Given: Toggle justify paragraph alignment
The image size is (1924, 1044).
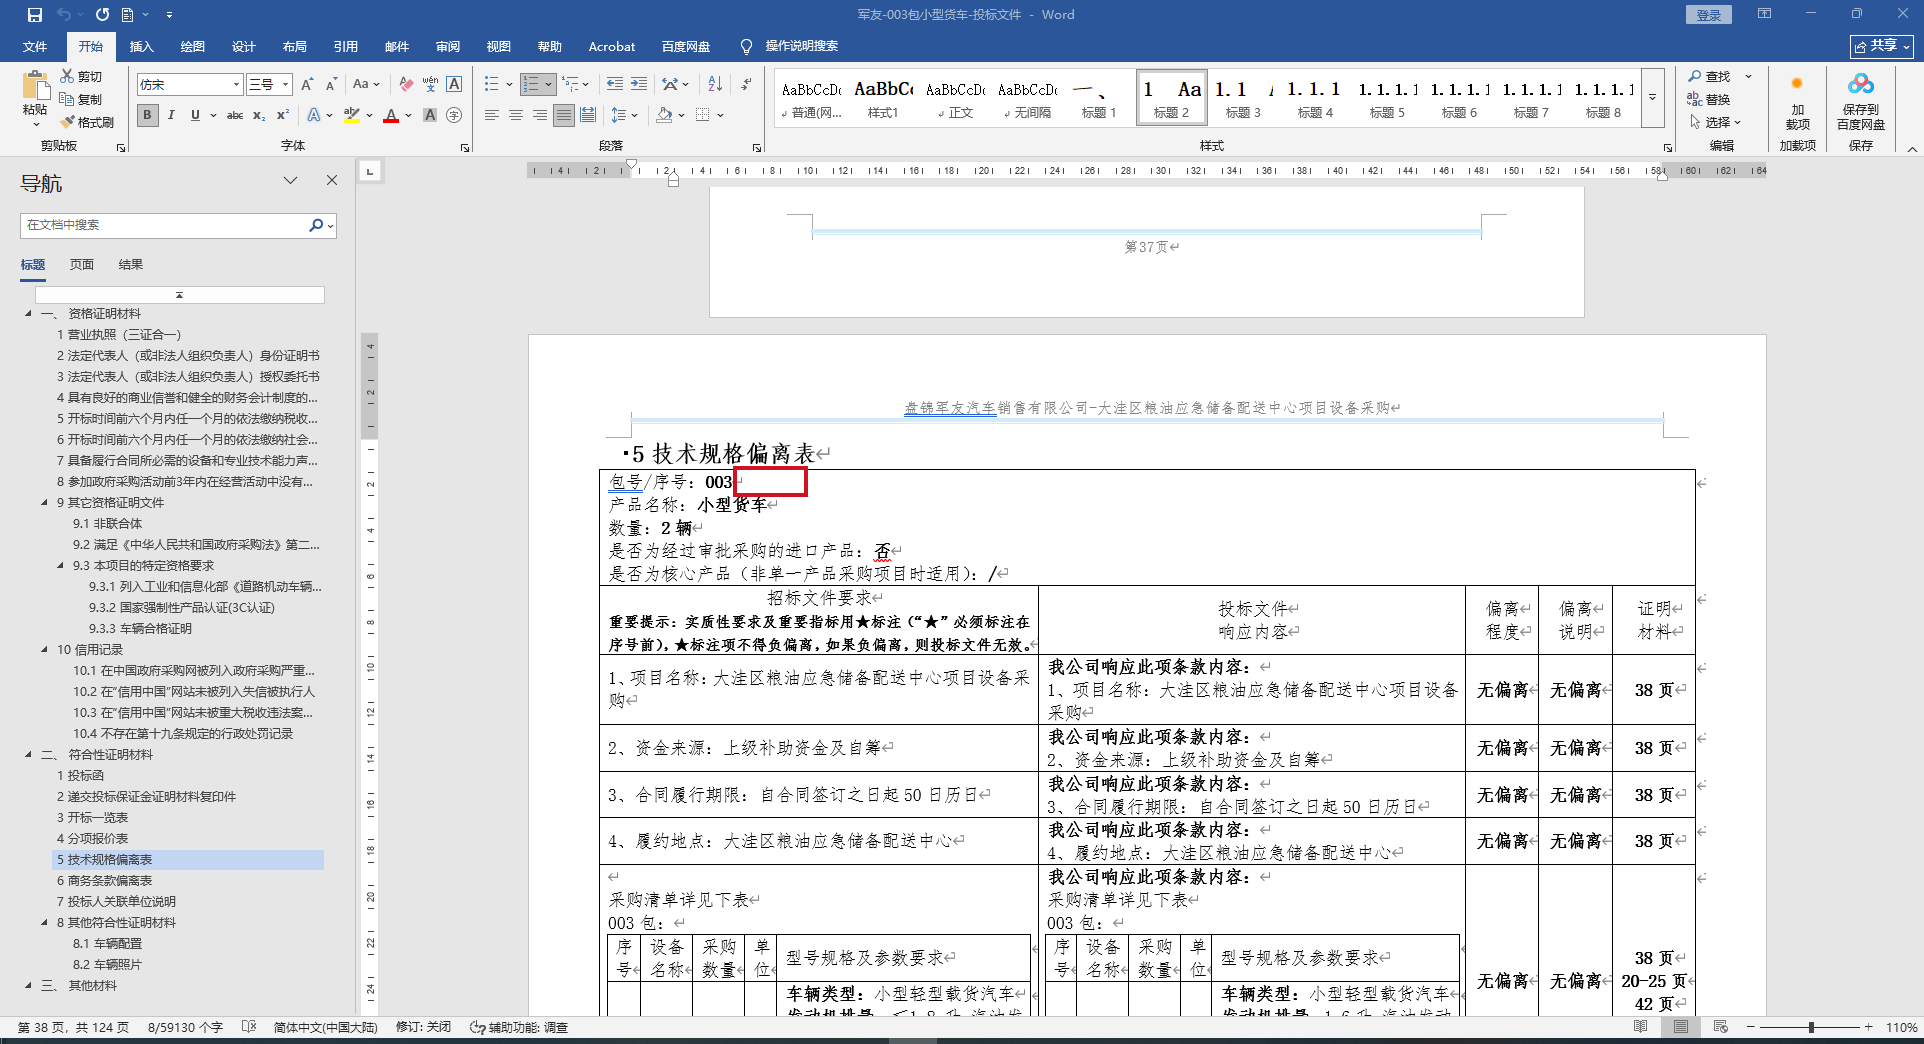Looking at the screenshot, I should coord(564,115).
